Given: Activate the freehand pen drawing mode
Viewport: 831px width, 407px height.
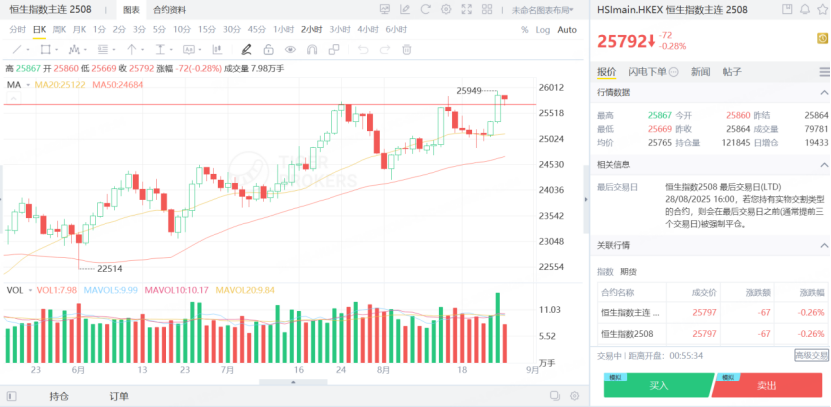Looking at the screenshot, I should tap(246, 50).
